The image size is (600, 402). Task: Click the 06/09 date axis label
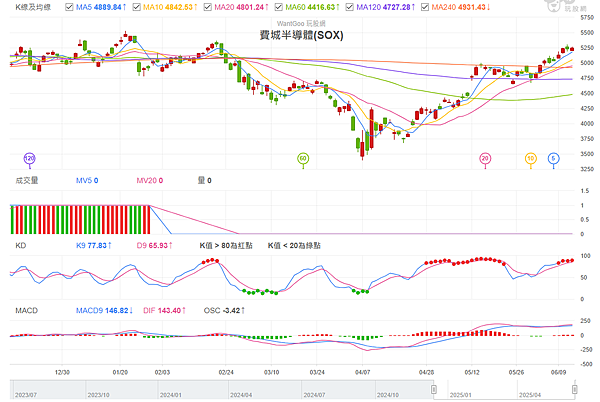[x=558, y=372]
